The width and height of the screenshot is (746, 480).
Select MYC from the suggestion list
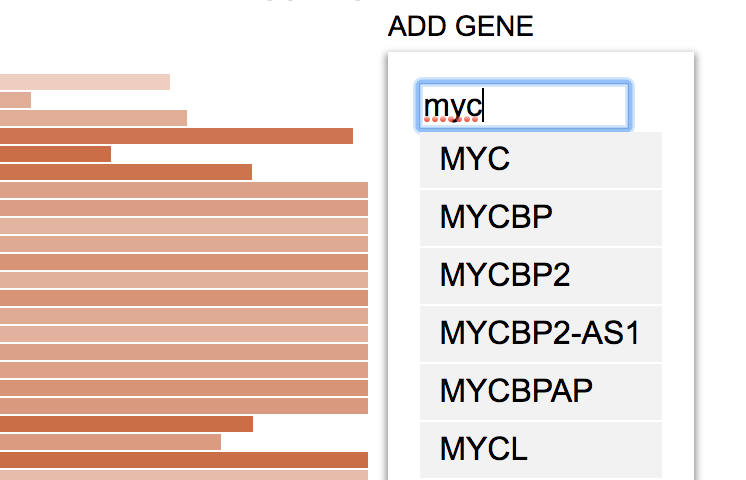coord(540,160)
